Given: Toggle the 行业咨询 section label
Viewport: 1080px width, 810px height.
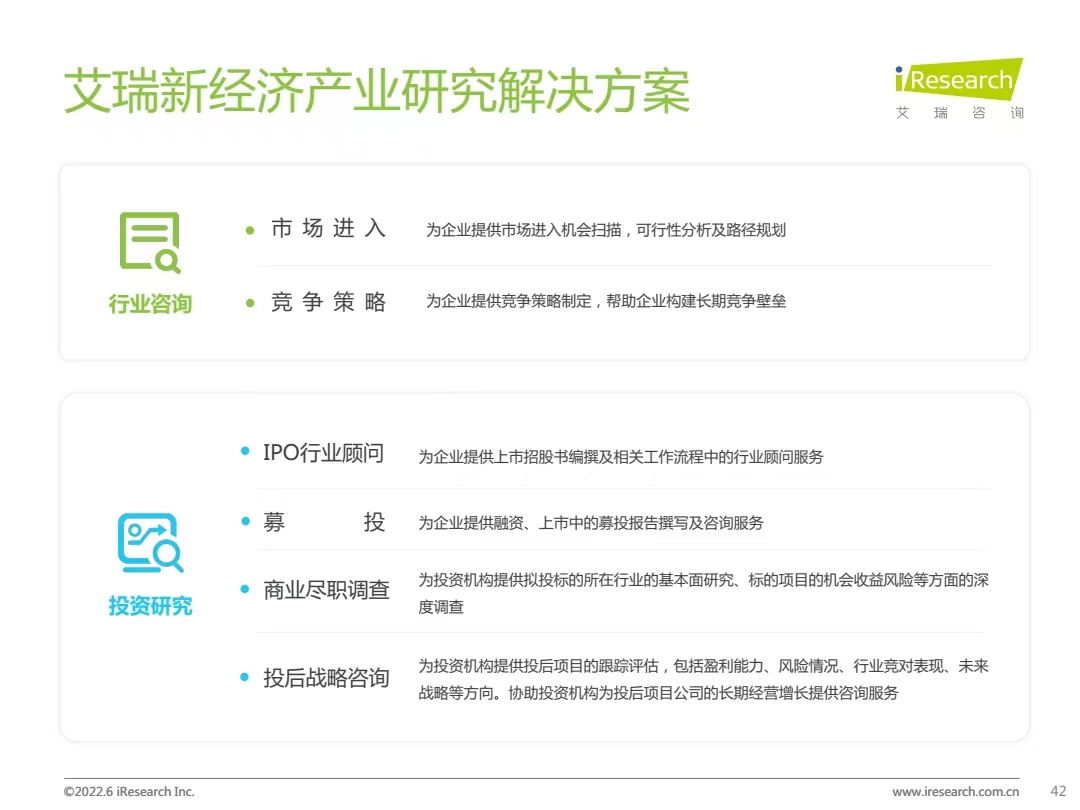Looking at the screenshot, I should tap(149, 304).
